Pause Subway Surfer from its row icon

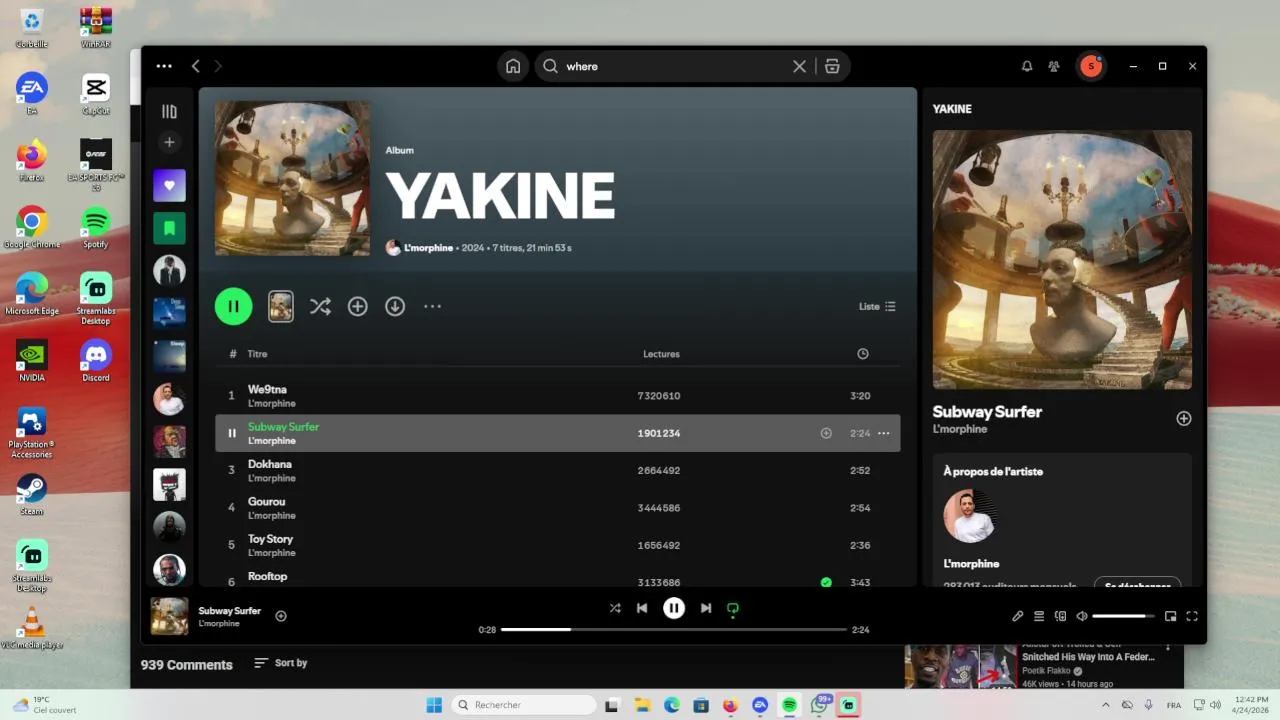pyautogui.click(x=232, y=433)
